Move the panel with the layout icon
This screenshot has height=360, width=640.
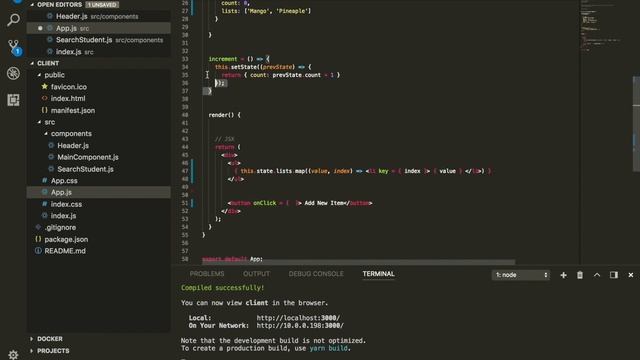[x=613, y=275]
